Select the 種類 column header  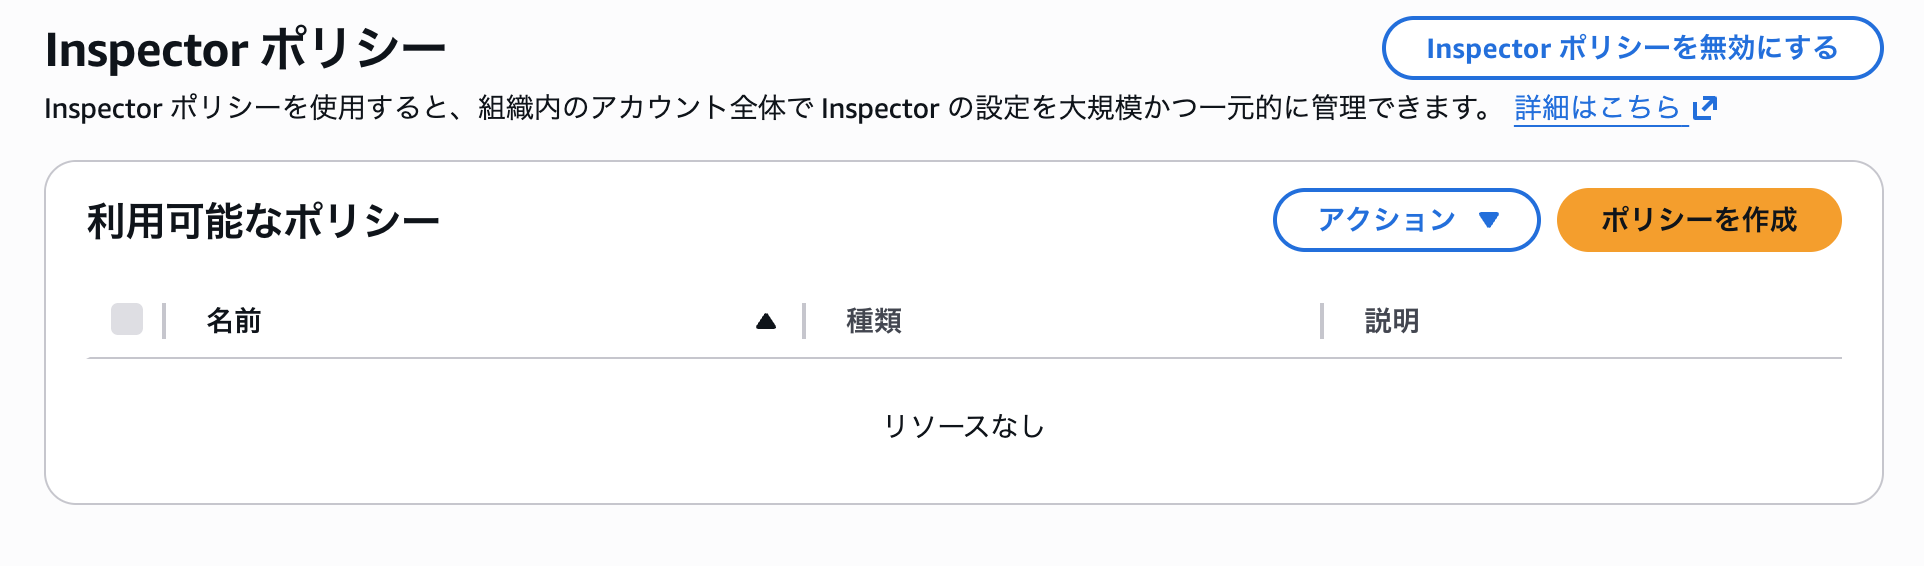point(874,321)
